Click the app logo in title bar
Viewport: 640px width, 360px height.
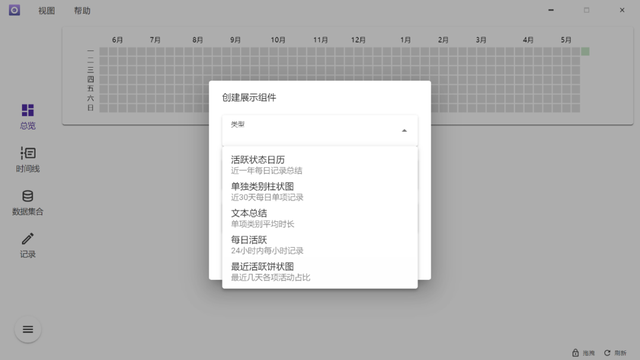click(x=14, y=10)
